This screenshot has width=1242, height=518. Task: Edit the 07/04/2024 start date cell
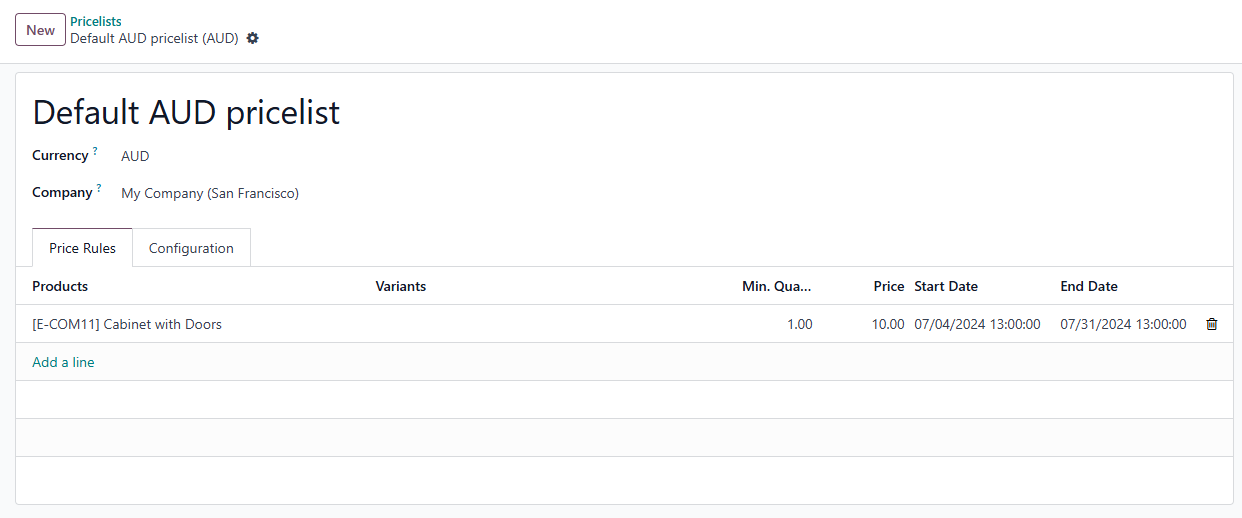pyautogui.click(x=977, y=324)
